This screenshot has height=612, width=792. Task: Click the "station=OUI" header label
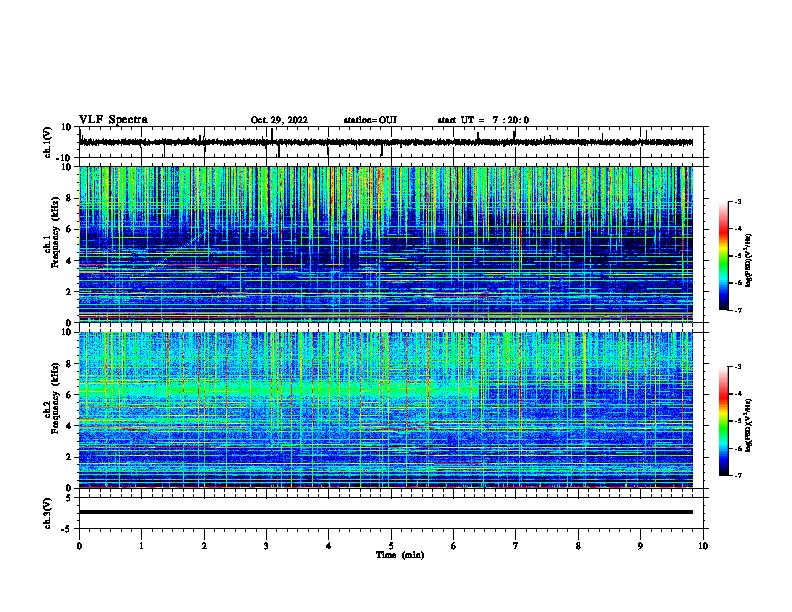click(x=370, y=120)
